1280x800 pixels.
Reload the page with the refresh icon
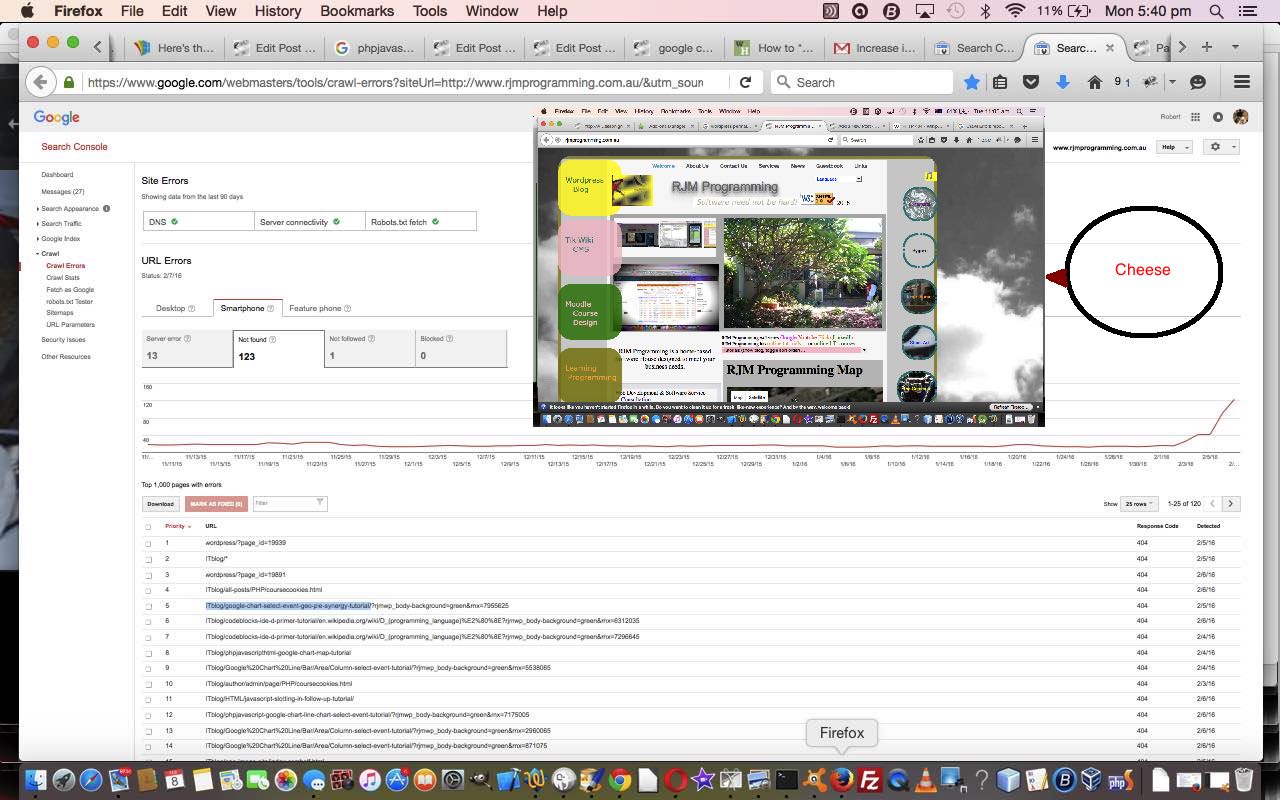point(745,82)
